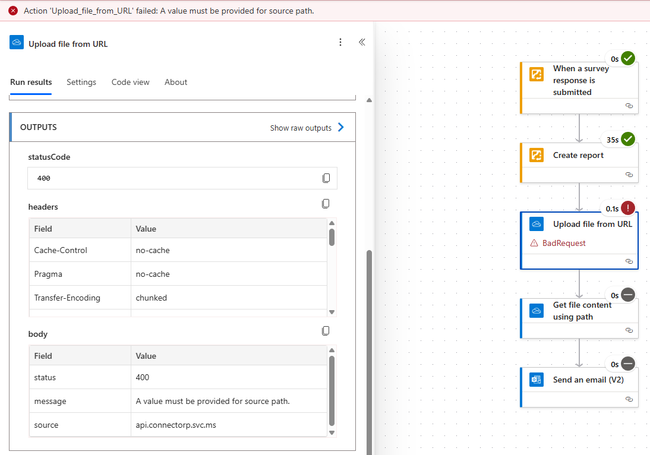Copy the statusCode value
650x455 pixels.
tap(326, 178)
